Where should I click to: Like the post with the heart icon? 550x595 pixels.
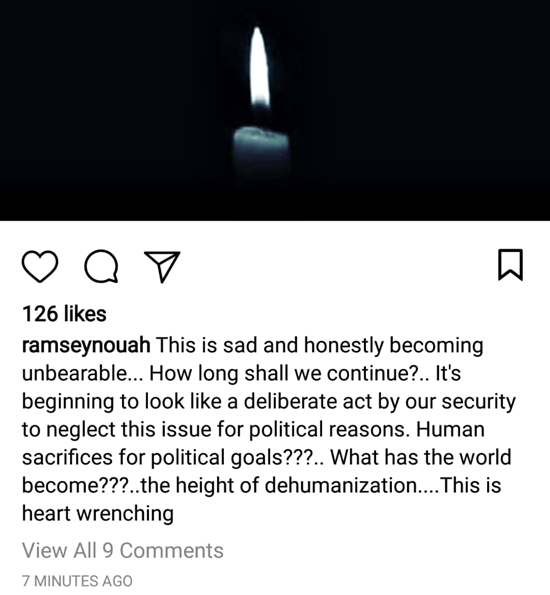40,266
